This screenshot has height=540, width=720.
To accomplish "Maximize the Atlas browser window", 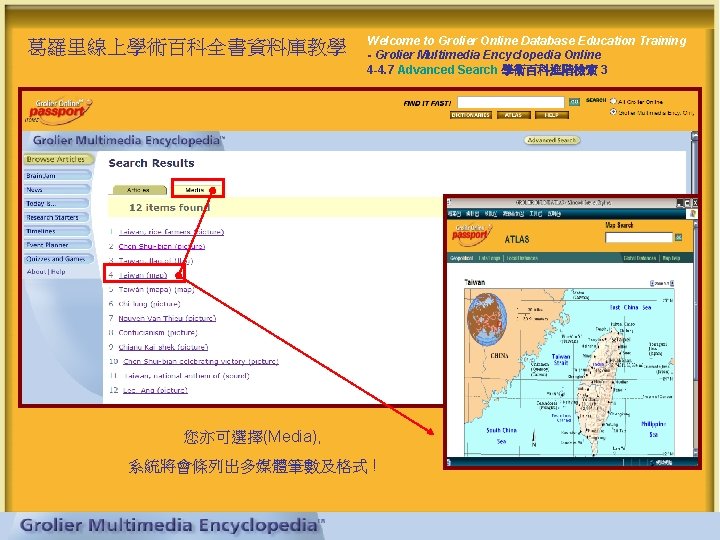I will (x=687, y=202).
